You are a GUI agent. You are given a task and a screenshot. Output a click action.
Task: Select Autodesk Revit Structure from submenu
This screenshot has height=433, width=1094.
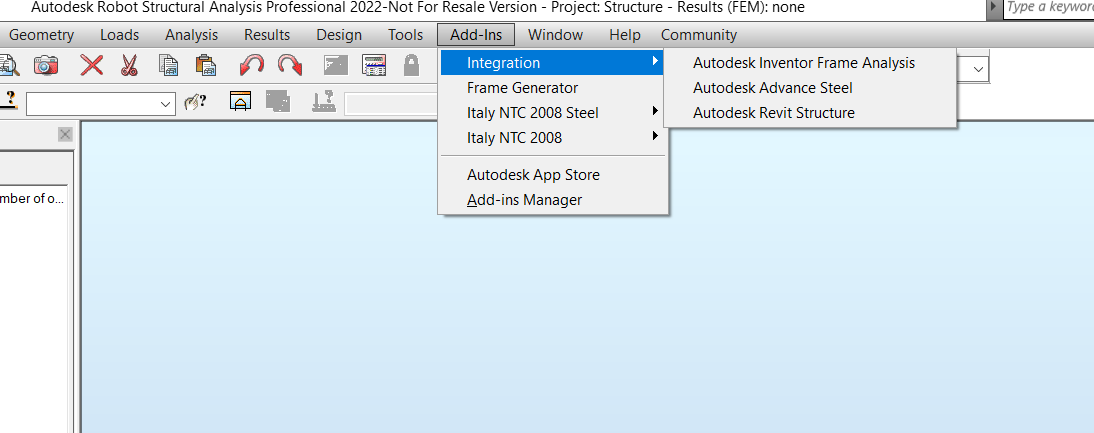pos(773,113)
